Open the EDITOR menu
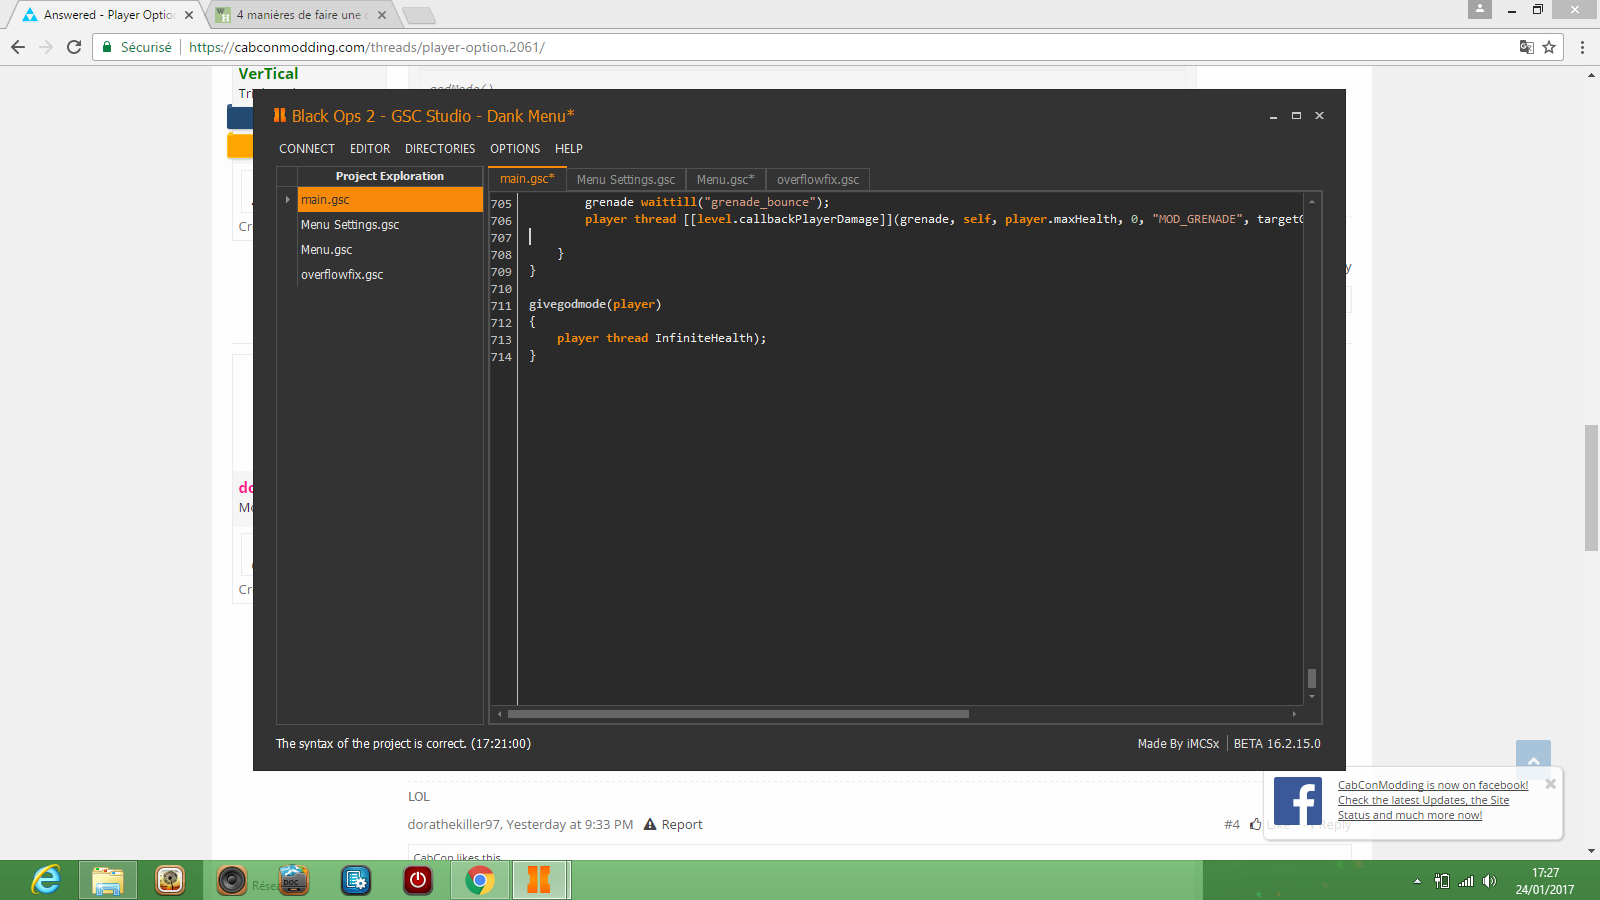The image size is (1600, 900). tap(370, 149)
